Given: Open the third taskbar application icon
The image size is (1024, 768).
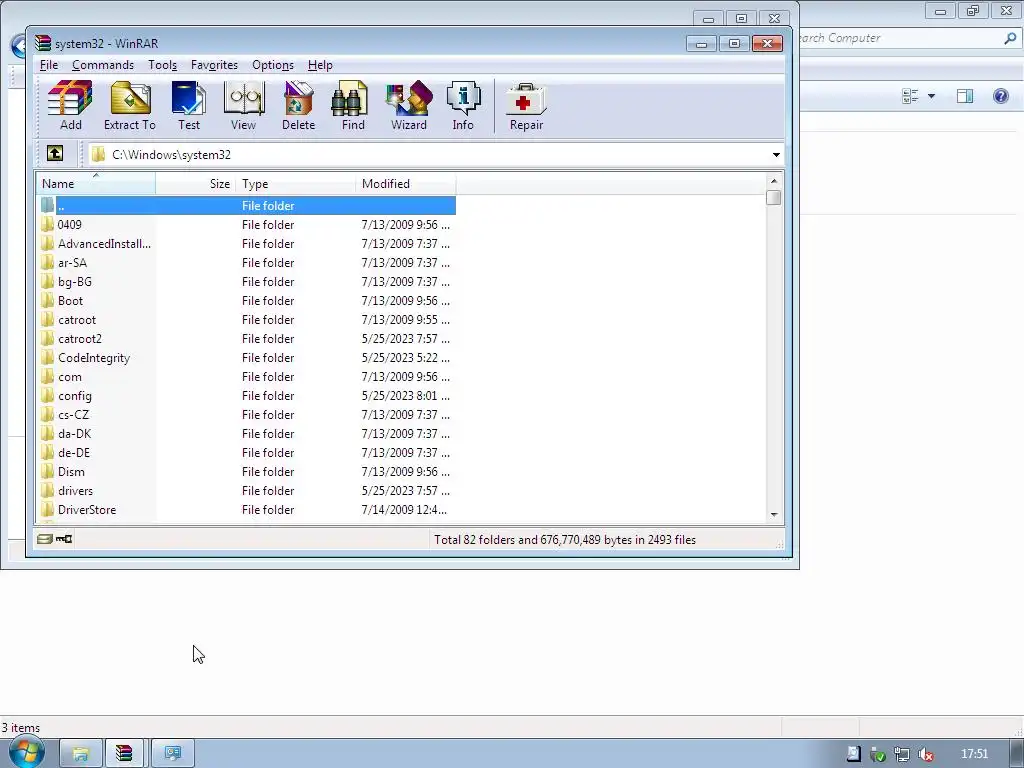Looking at the screenshot, I should [172, 754].
